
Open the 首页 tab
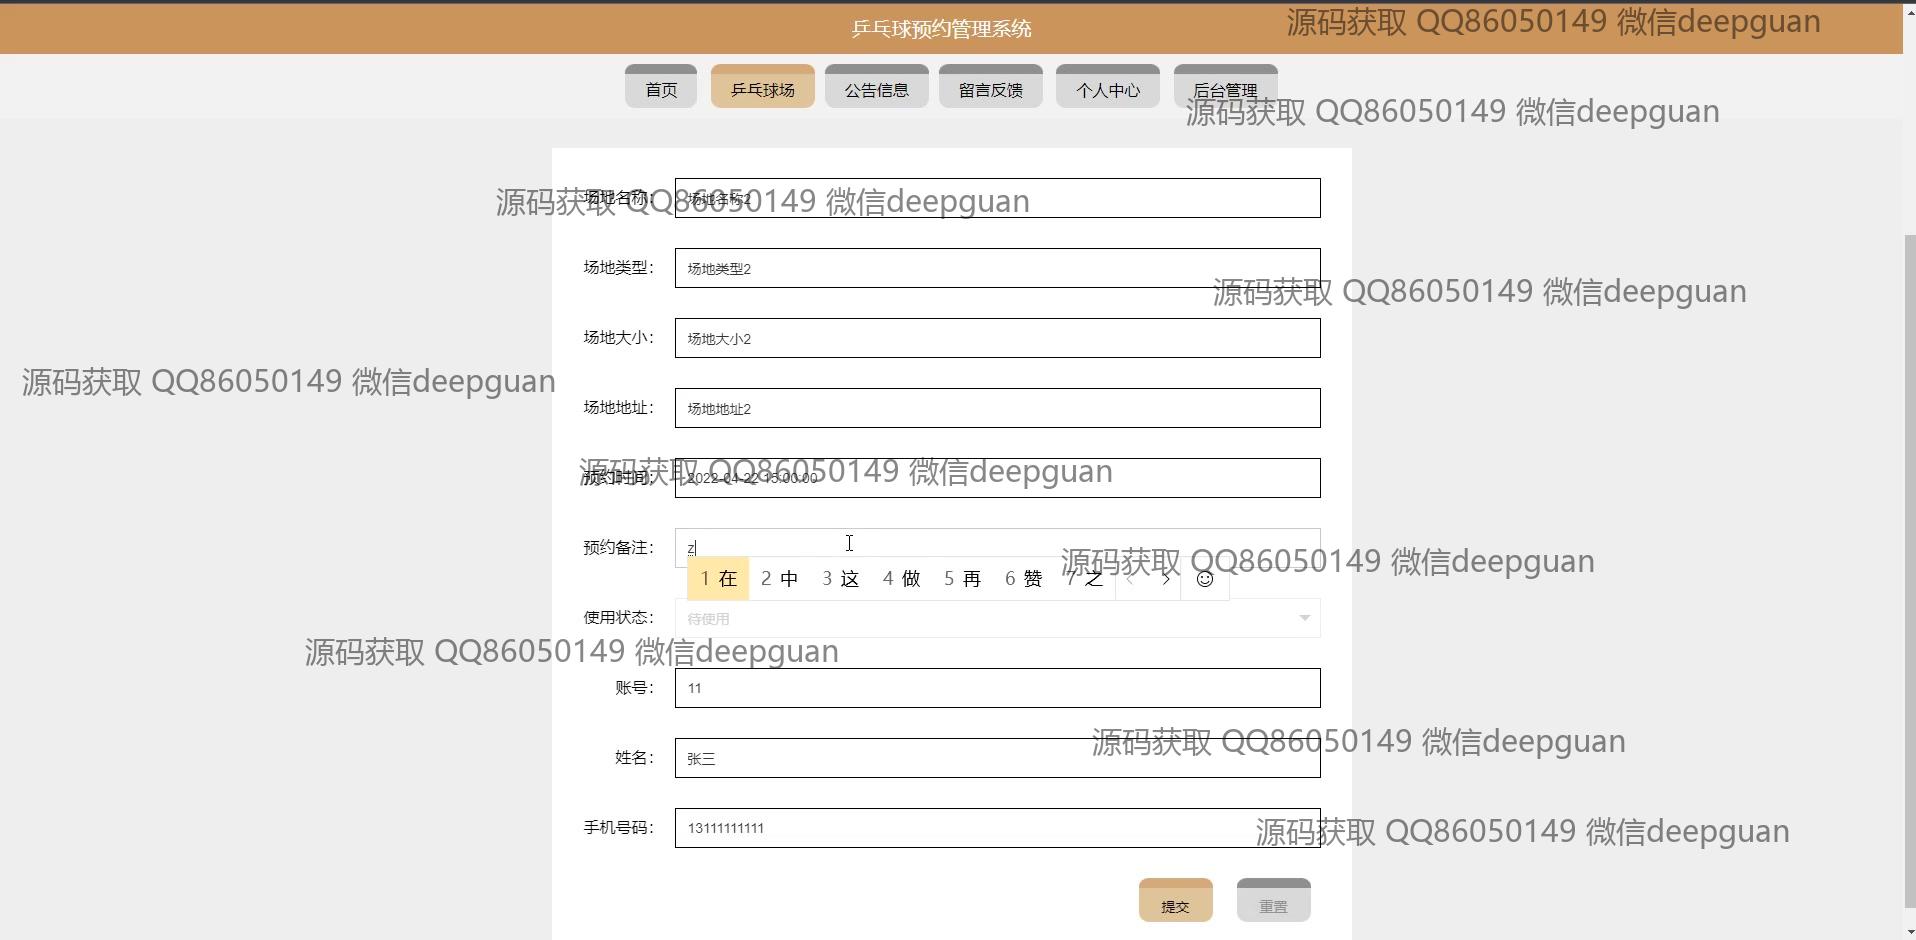coord(661,88)
